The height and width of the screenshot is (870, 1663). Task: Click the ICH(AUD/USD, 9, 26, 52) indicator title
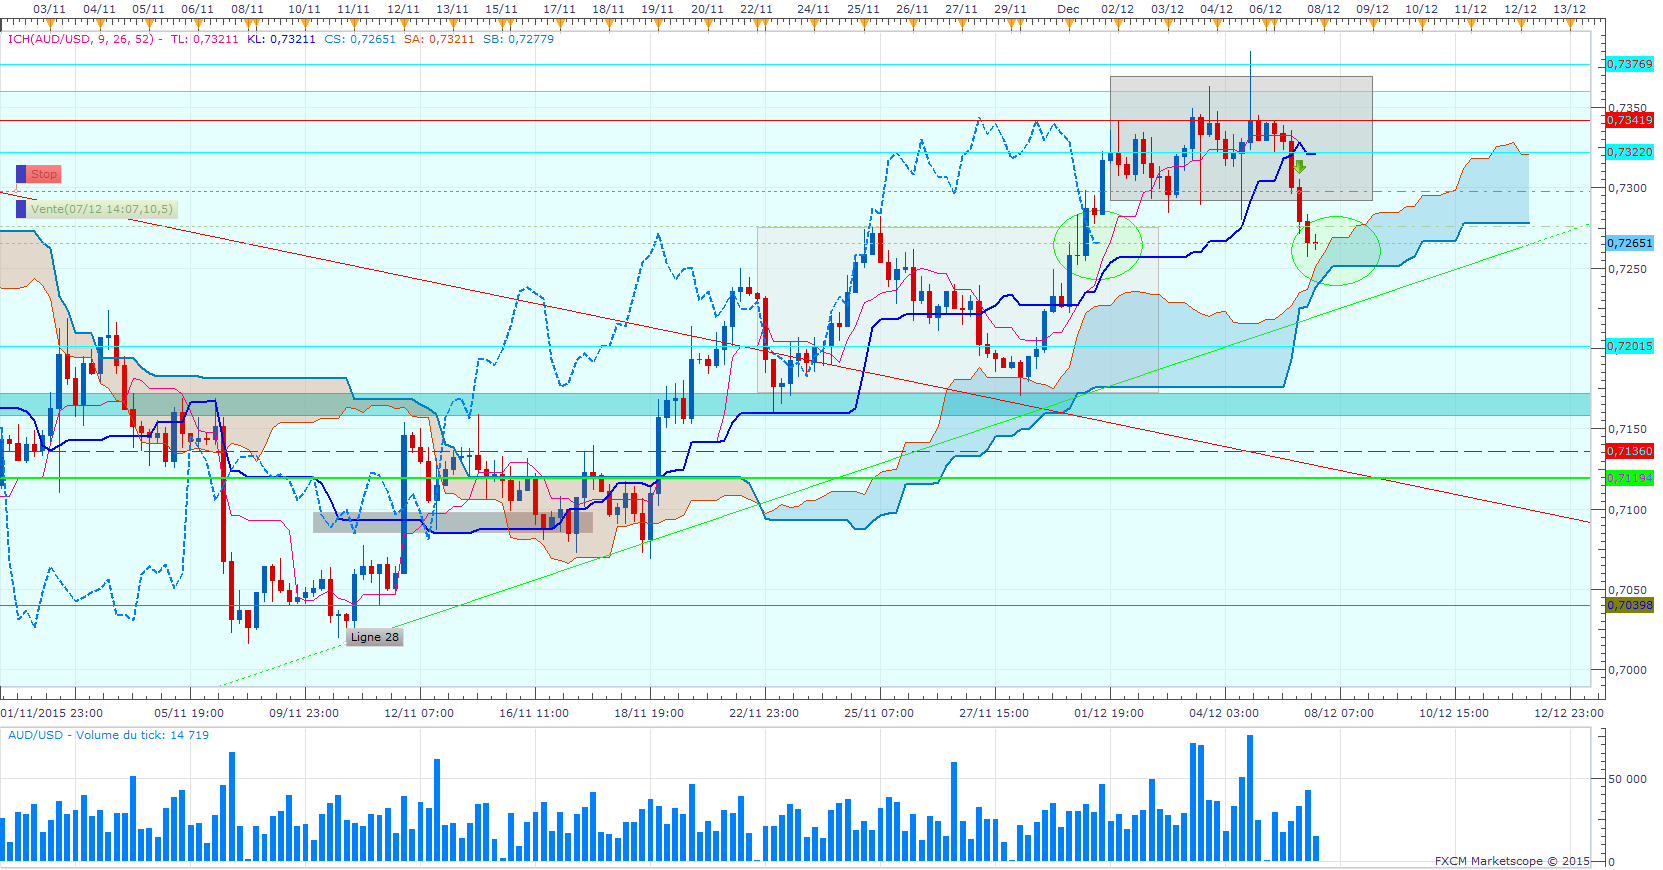coord(81,39)
